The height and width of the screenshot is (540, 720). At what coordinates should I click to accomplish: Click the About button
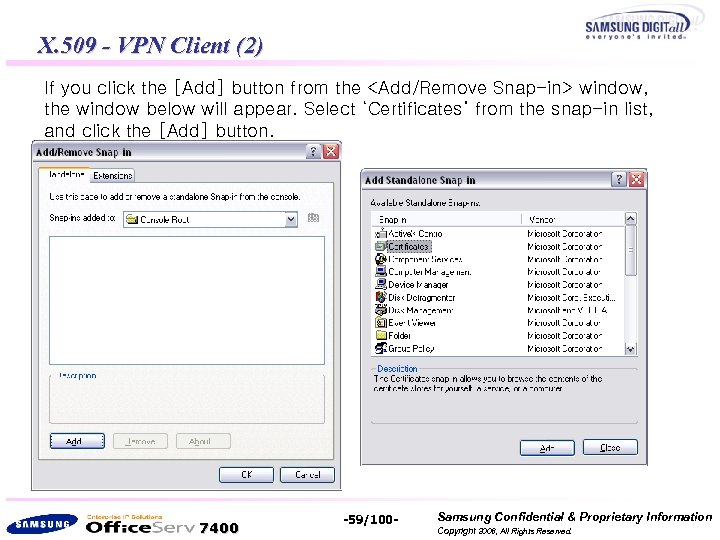[x=203, y=441]
